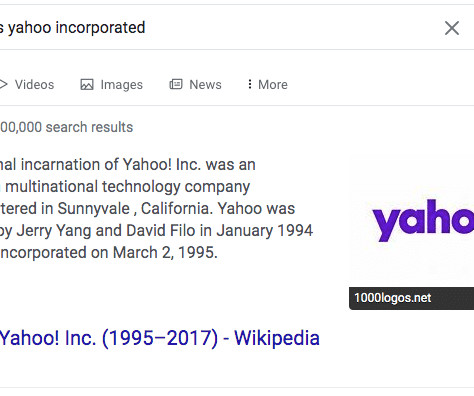The image size is (474, 396).
Task: Click the News newspaper icon
Action: (x=176, y=84)
